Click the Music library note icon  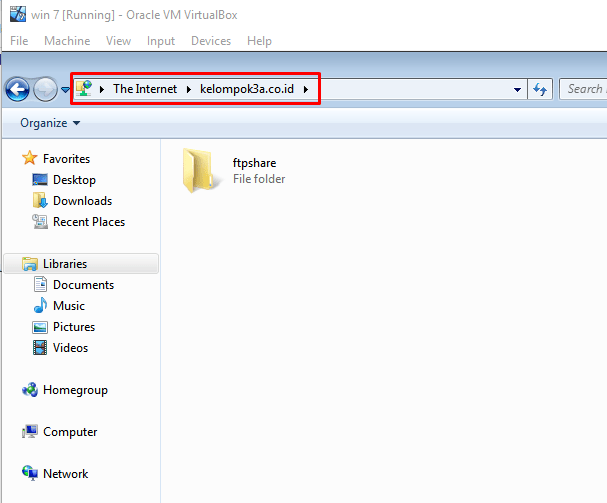coord(40,306)
